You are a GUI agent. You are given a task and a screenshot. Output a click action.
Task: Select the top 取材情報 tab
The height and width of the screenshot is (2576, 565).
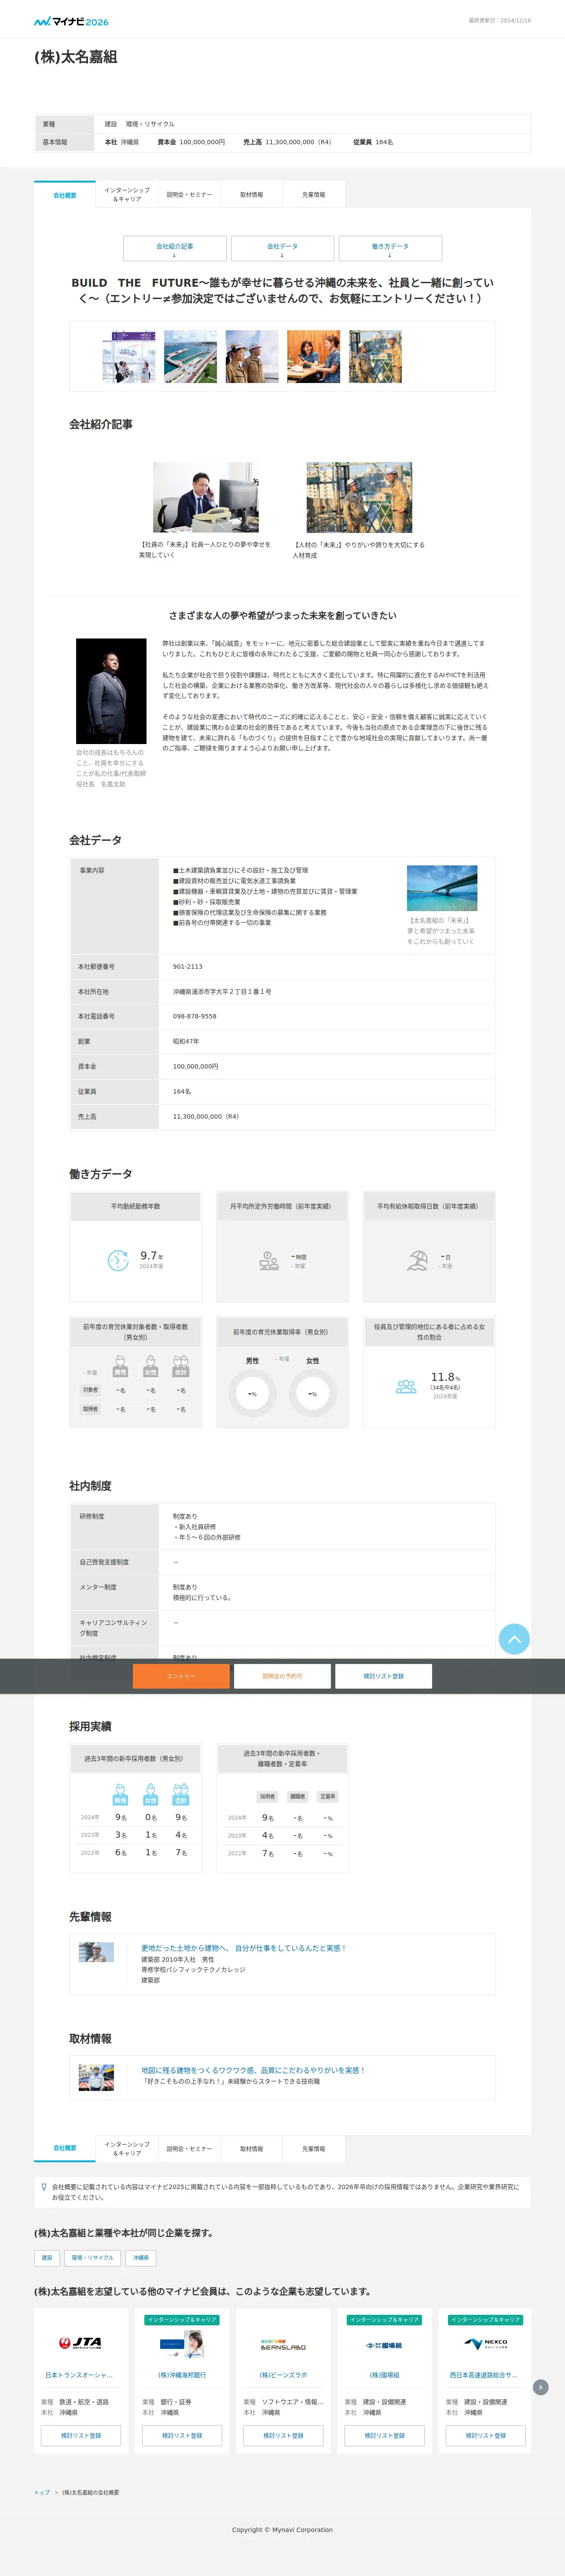click(251, 194)
